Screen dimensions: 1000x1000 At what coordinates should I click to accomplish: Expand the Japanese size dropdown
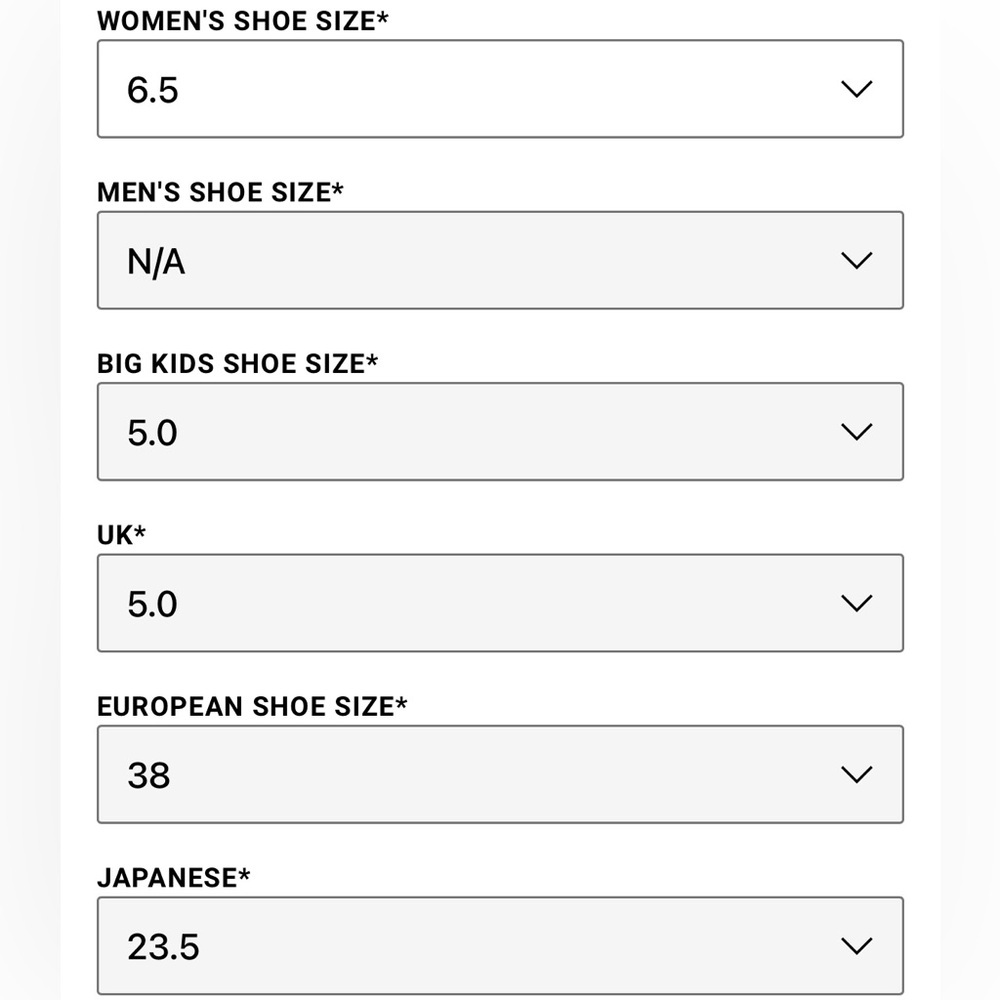point(498,945)
